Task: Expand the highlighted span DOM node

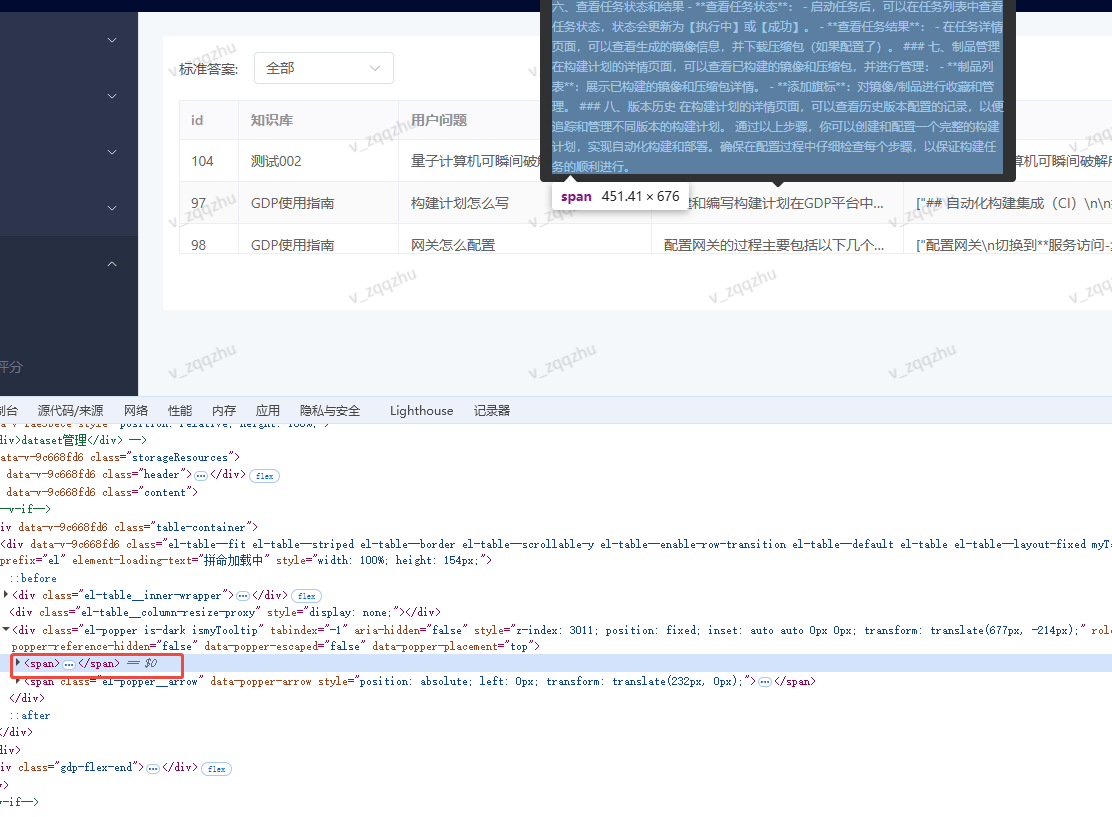Action: [18, 663]
